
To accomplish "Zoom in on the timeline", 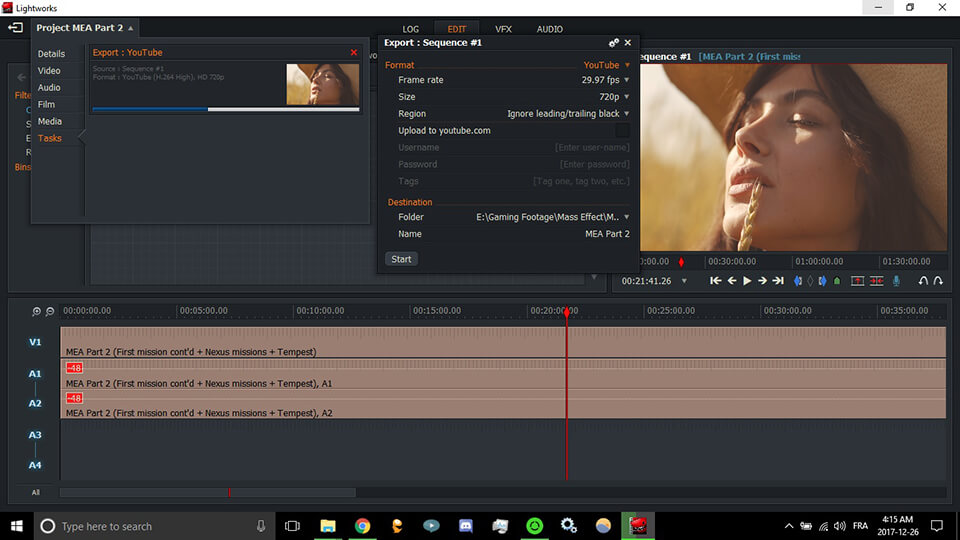I will [x=36, y=311].
